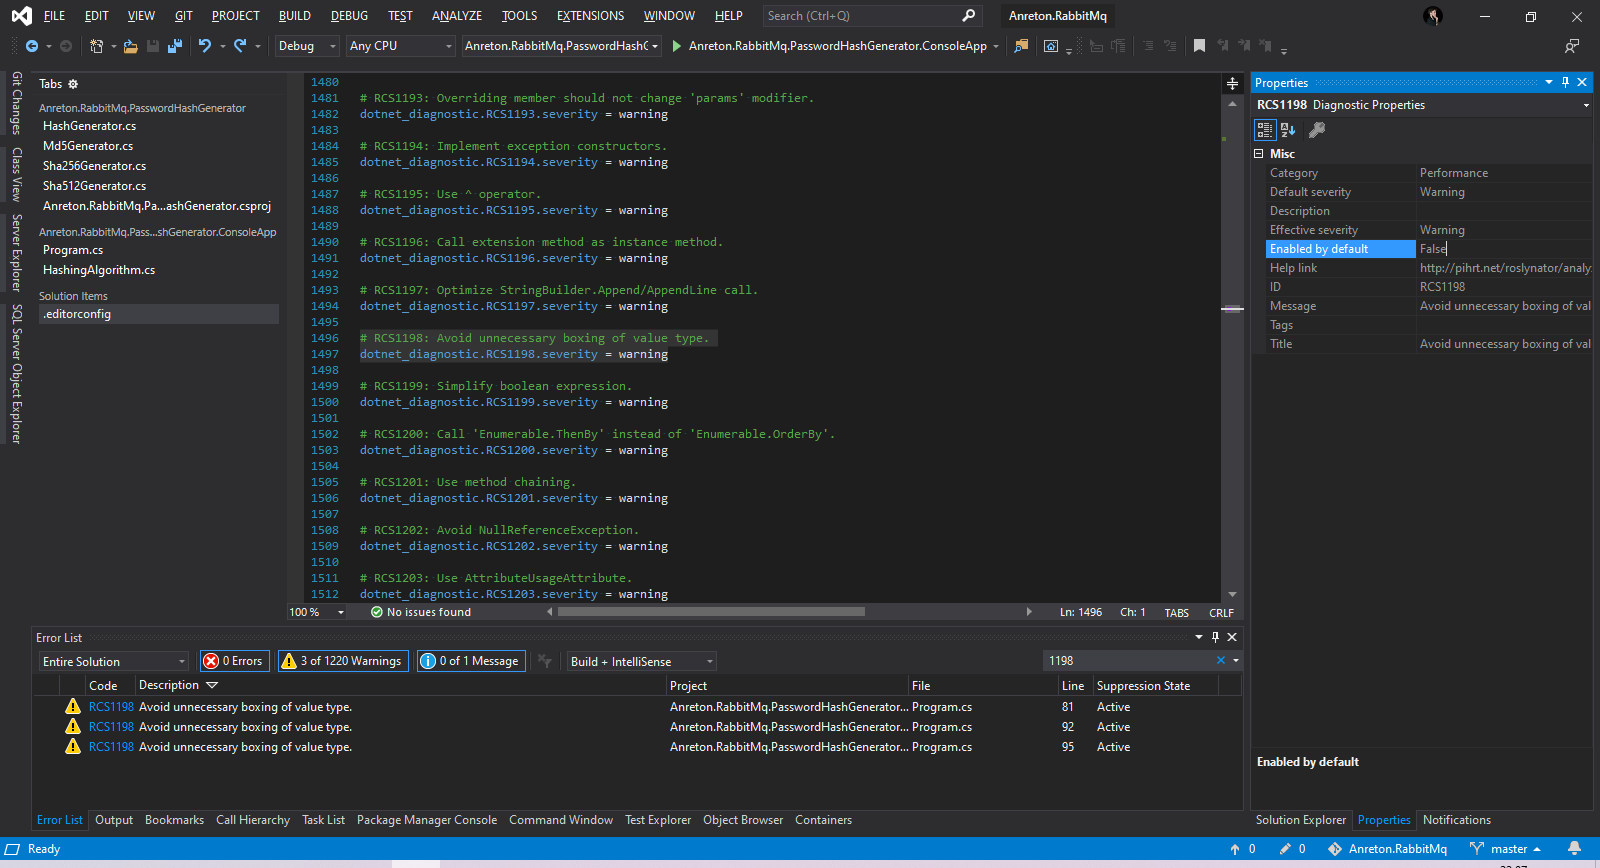Pin the Error List with pushpin icon

1216,637
